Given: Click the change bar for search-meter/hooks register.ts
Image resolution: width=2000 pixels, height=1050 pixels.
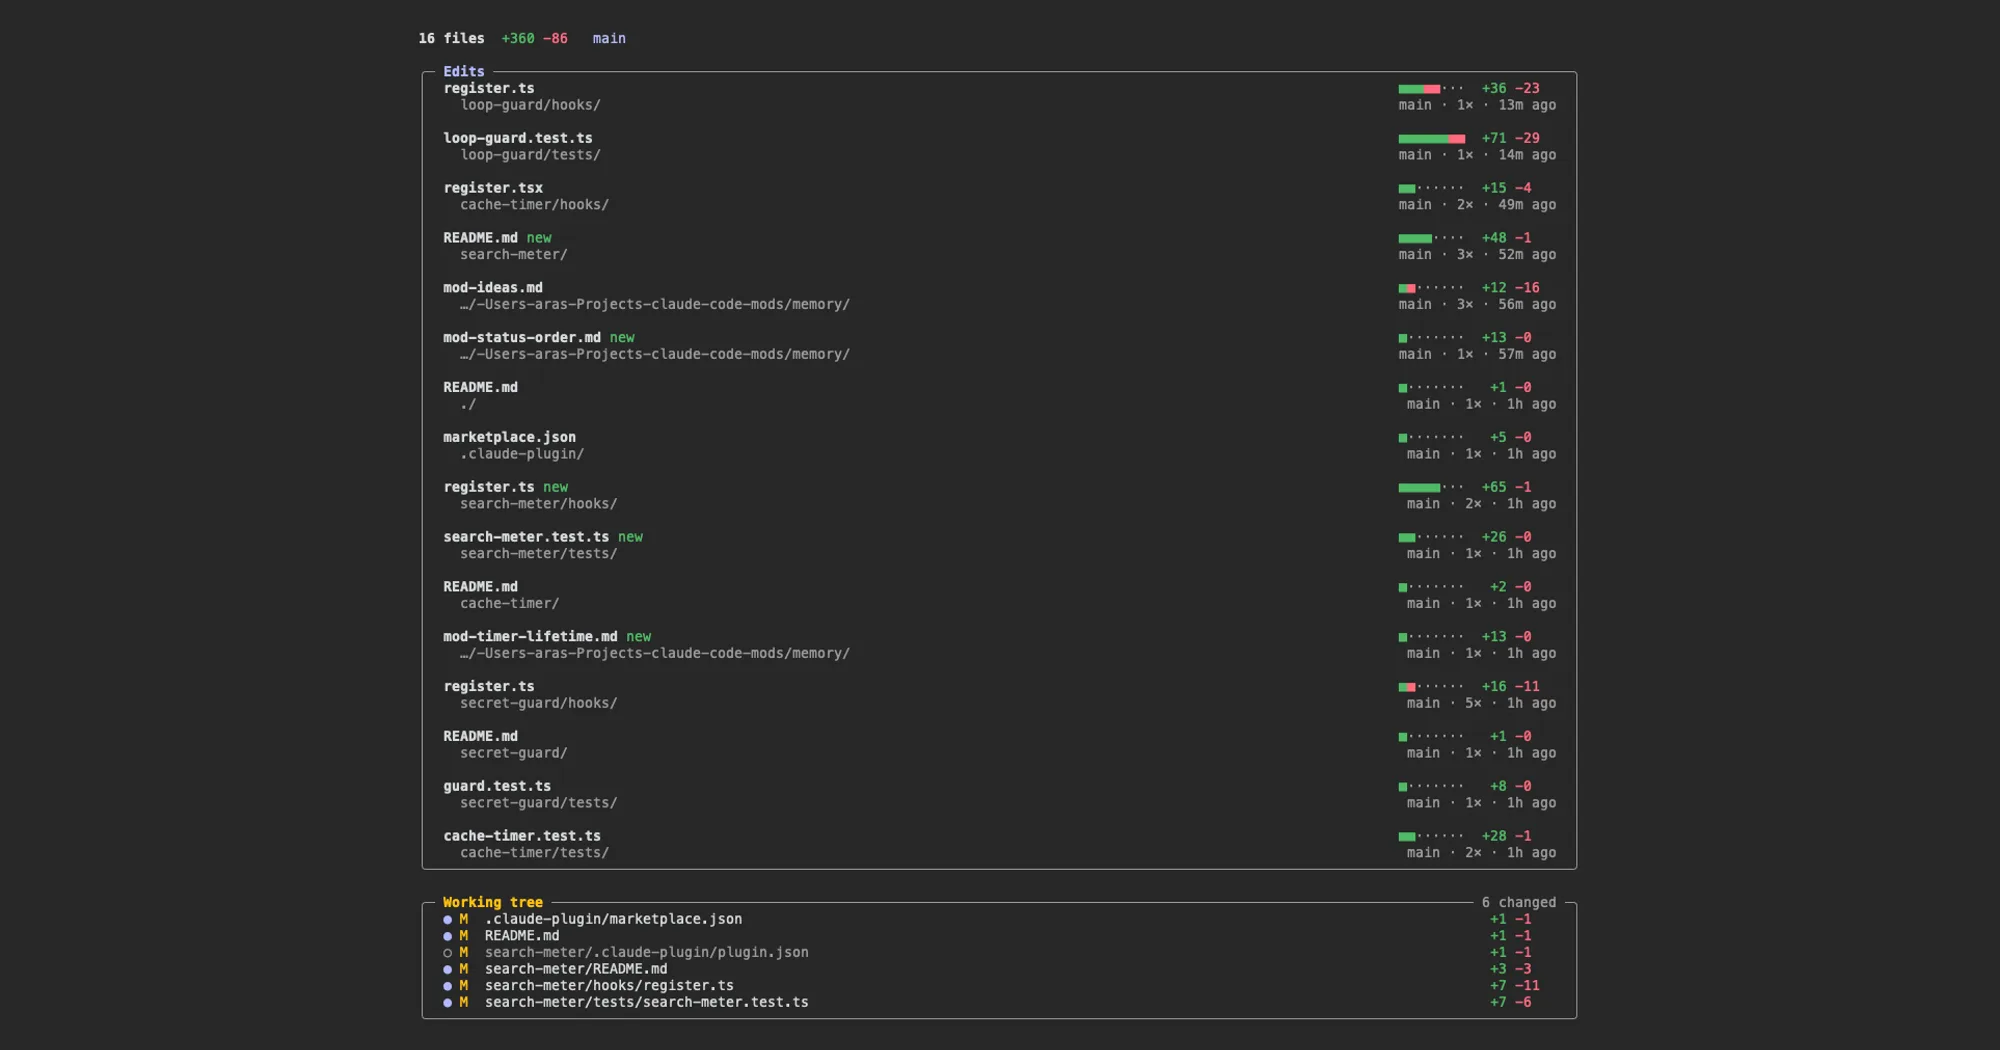Looking at the screenshot, I should pos(1431,487).
